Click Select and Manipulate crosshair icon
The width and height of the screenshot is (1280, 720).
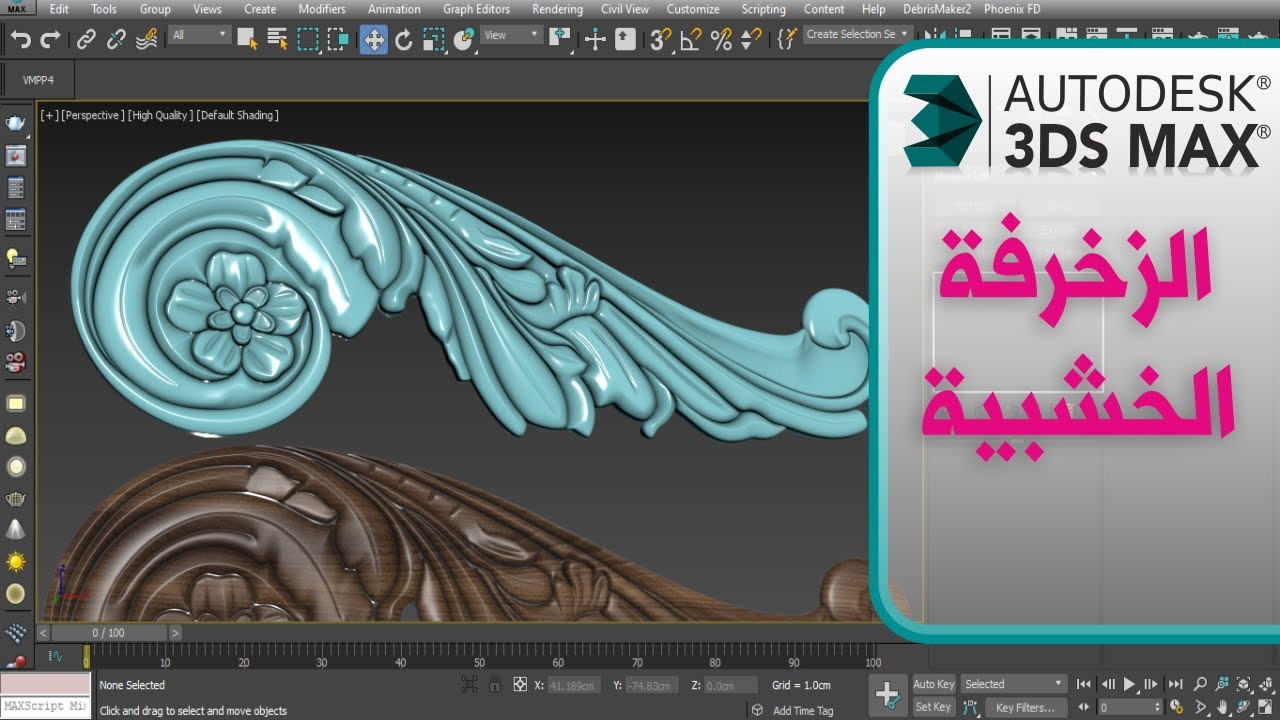[595, 40]
